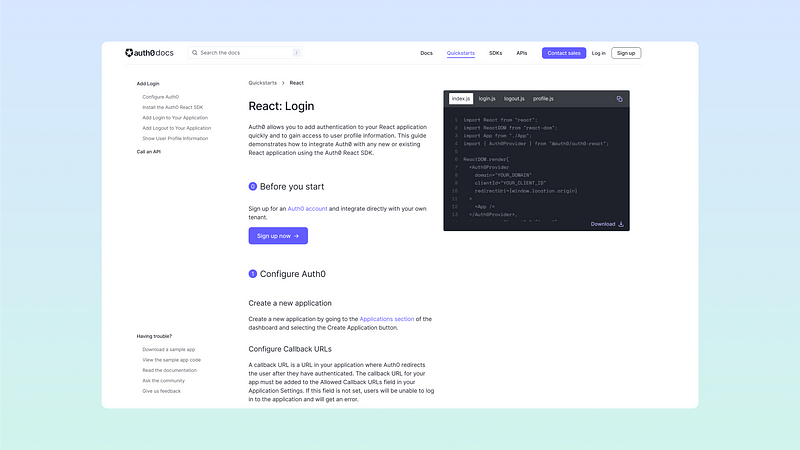Open the Quickstarts nav item

pyautogui.click(x=461, y=53)
